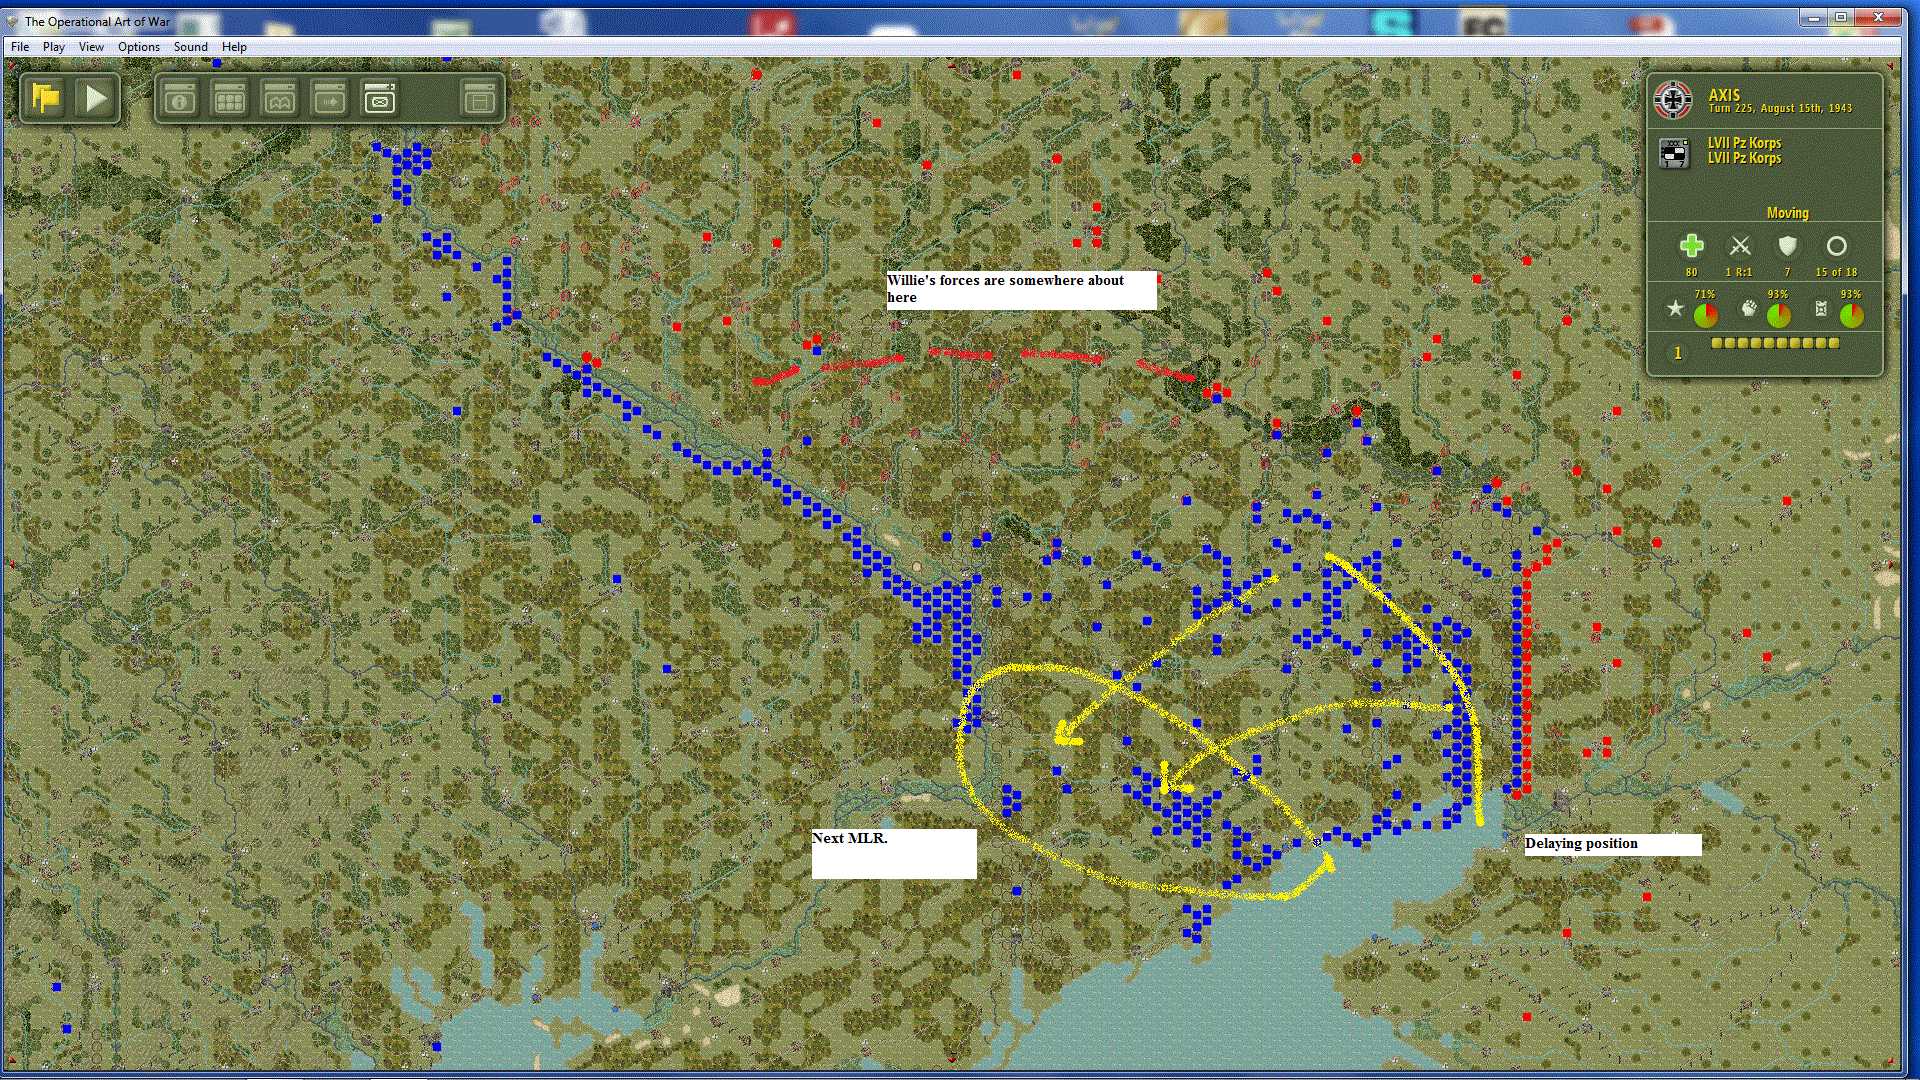
Task: Click the supply pie chart next to jerrycan
Action: [x=1851, y=315]
